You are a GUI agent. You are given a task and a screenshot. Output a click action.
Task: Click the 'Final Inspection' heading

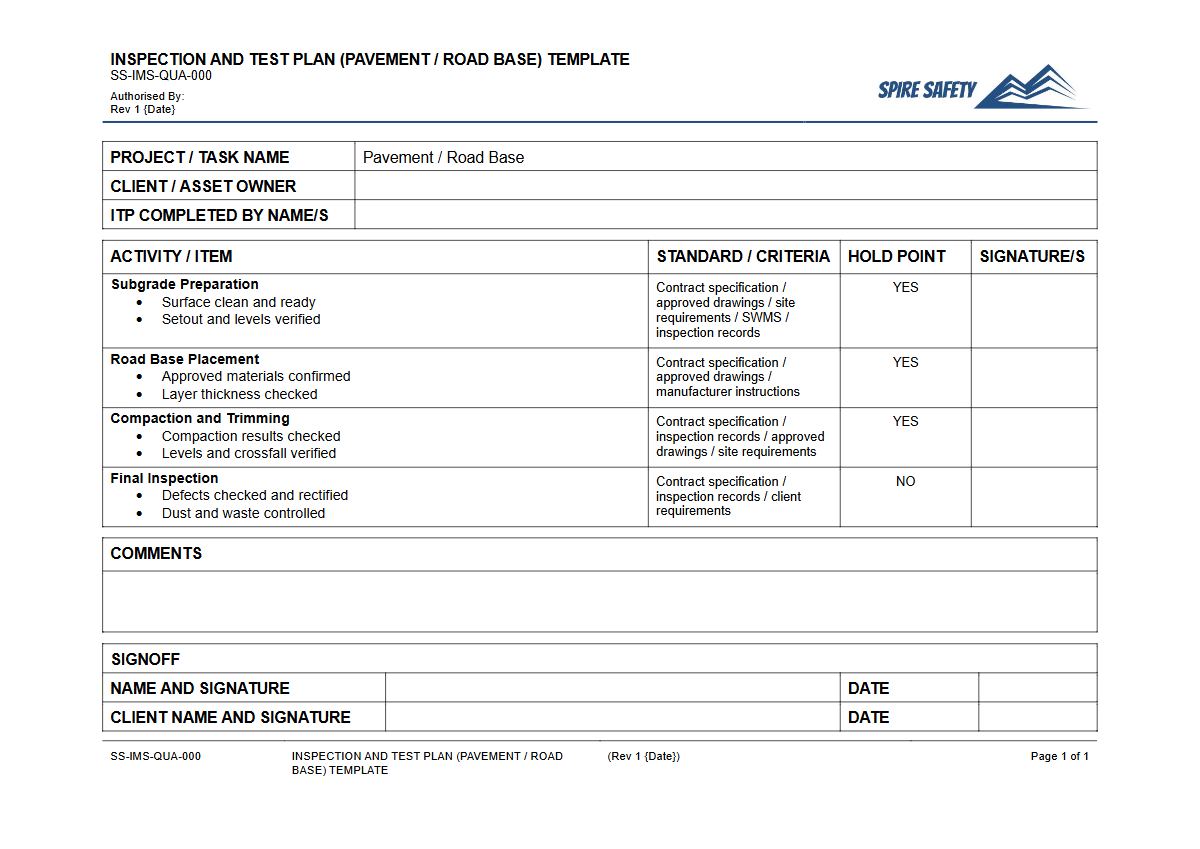tap(164, 478)
